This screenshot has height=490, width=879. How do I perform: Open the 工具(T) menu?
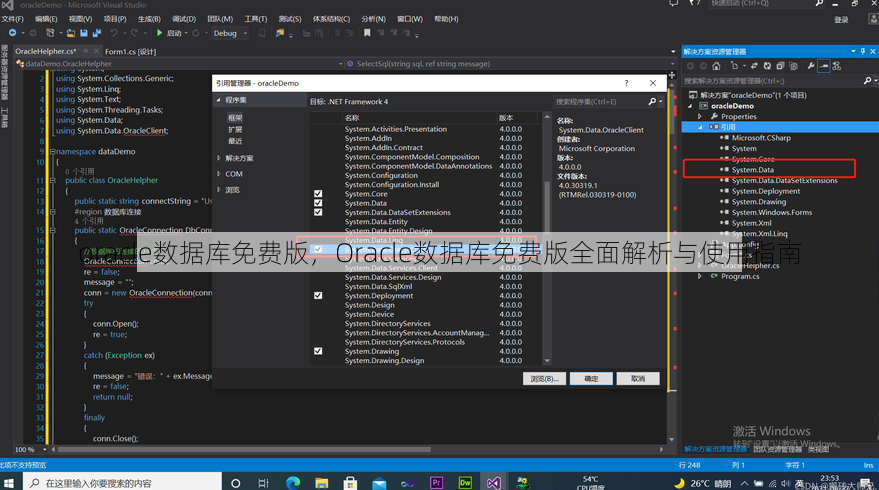(x=256, y=19)
